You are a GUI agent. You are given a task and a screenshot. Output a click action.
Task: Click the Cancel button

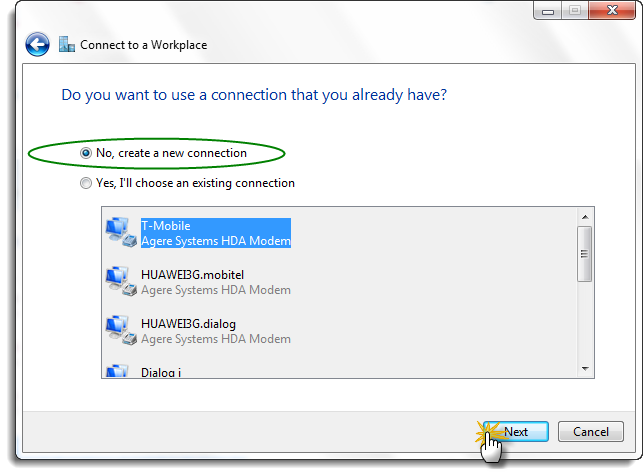tap(591, 432)
